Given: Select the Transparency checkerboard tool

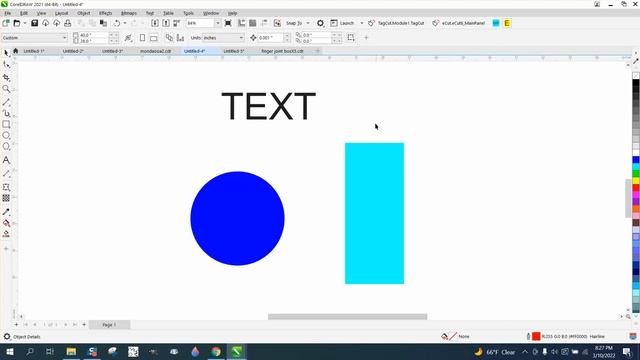Looking at the screenshot, I should click(x=6, y=198).
